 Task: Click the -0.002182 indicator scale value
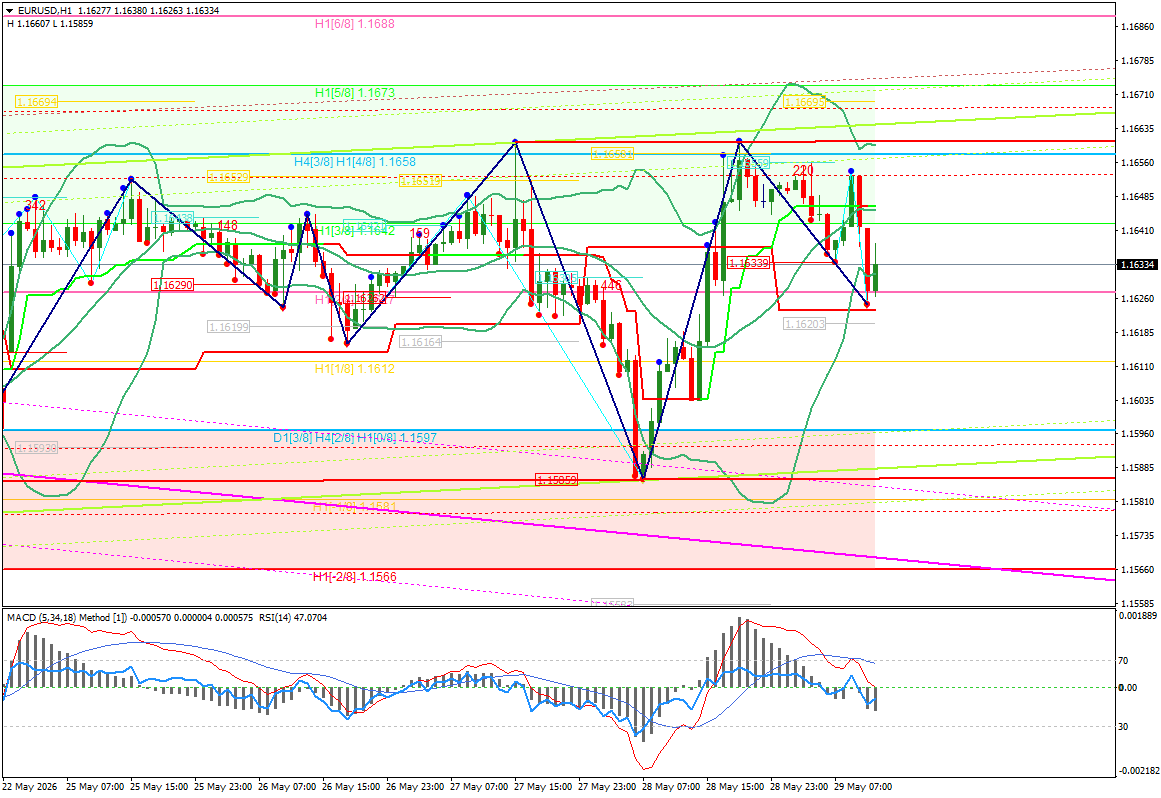click(x=1137, y=771)
